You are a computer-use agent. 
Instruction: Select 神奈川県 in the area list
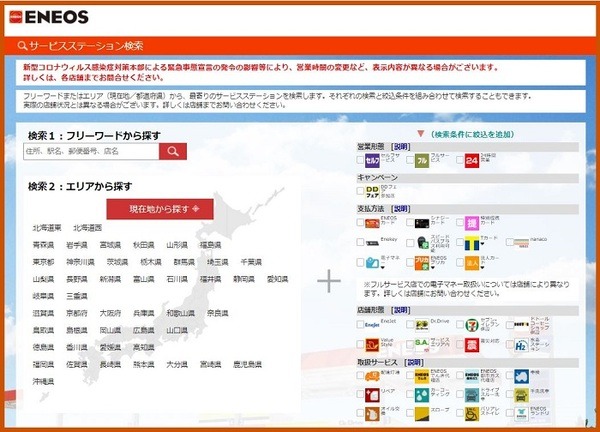coord(80,262)
